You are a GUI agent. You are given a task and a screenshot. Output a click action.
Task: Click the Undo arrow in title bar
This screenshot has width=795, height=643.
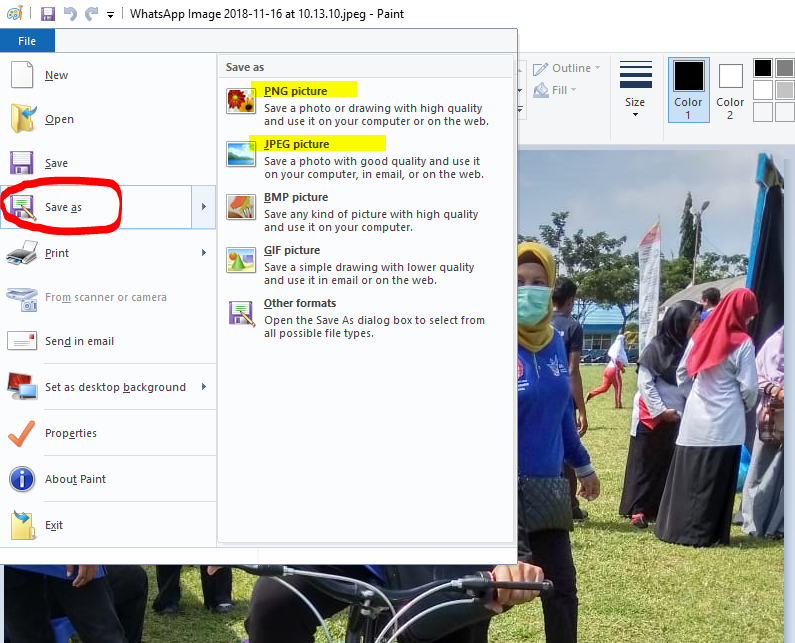tap(70, 14)
